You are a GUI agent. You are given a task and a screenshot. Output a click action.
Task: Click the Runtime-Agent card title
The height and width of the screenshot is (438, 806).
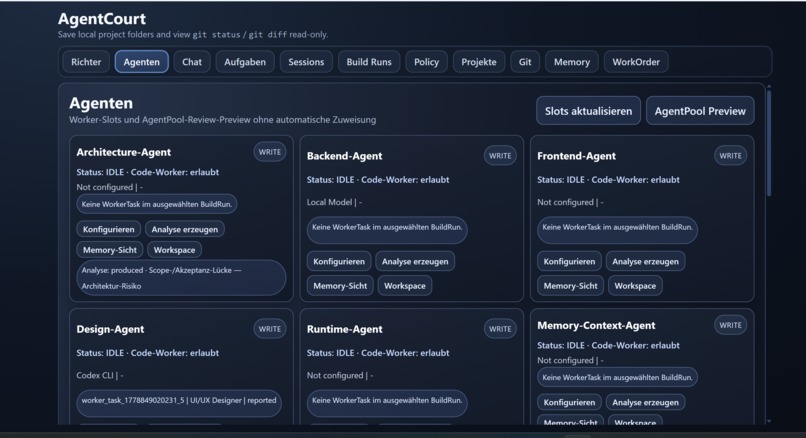coord(344,329)
